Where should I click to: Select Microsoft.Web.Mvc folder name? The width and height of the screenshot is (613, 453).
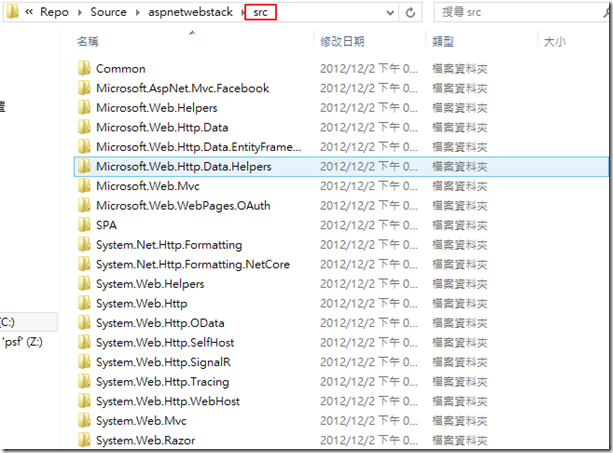148,186
